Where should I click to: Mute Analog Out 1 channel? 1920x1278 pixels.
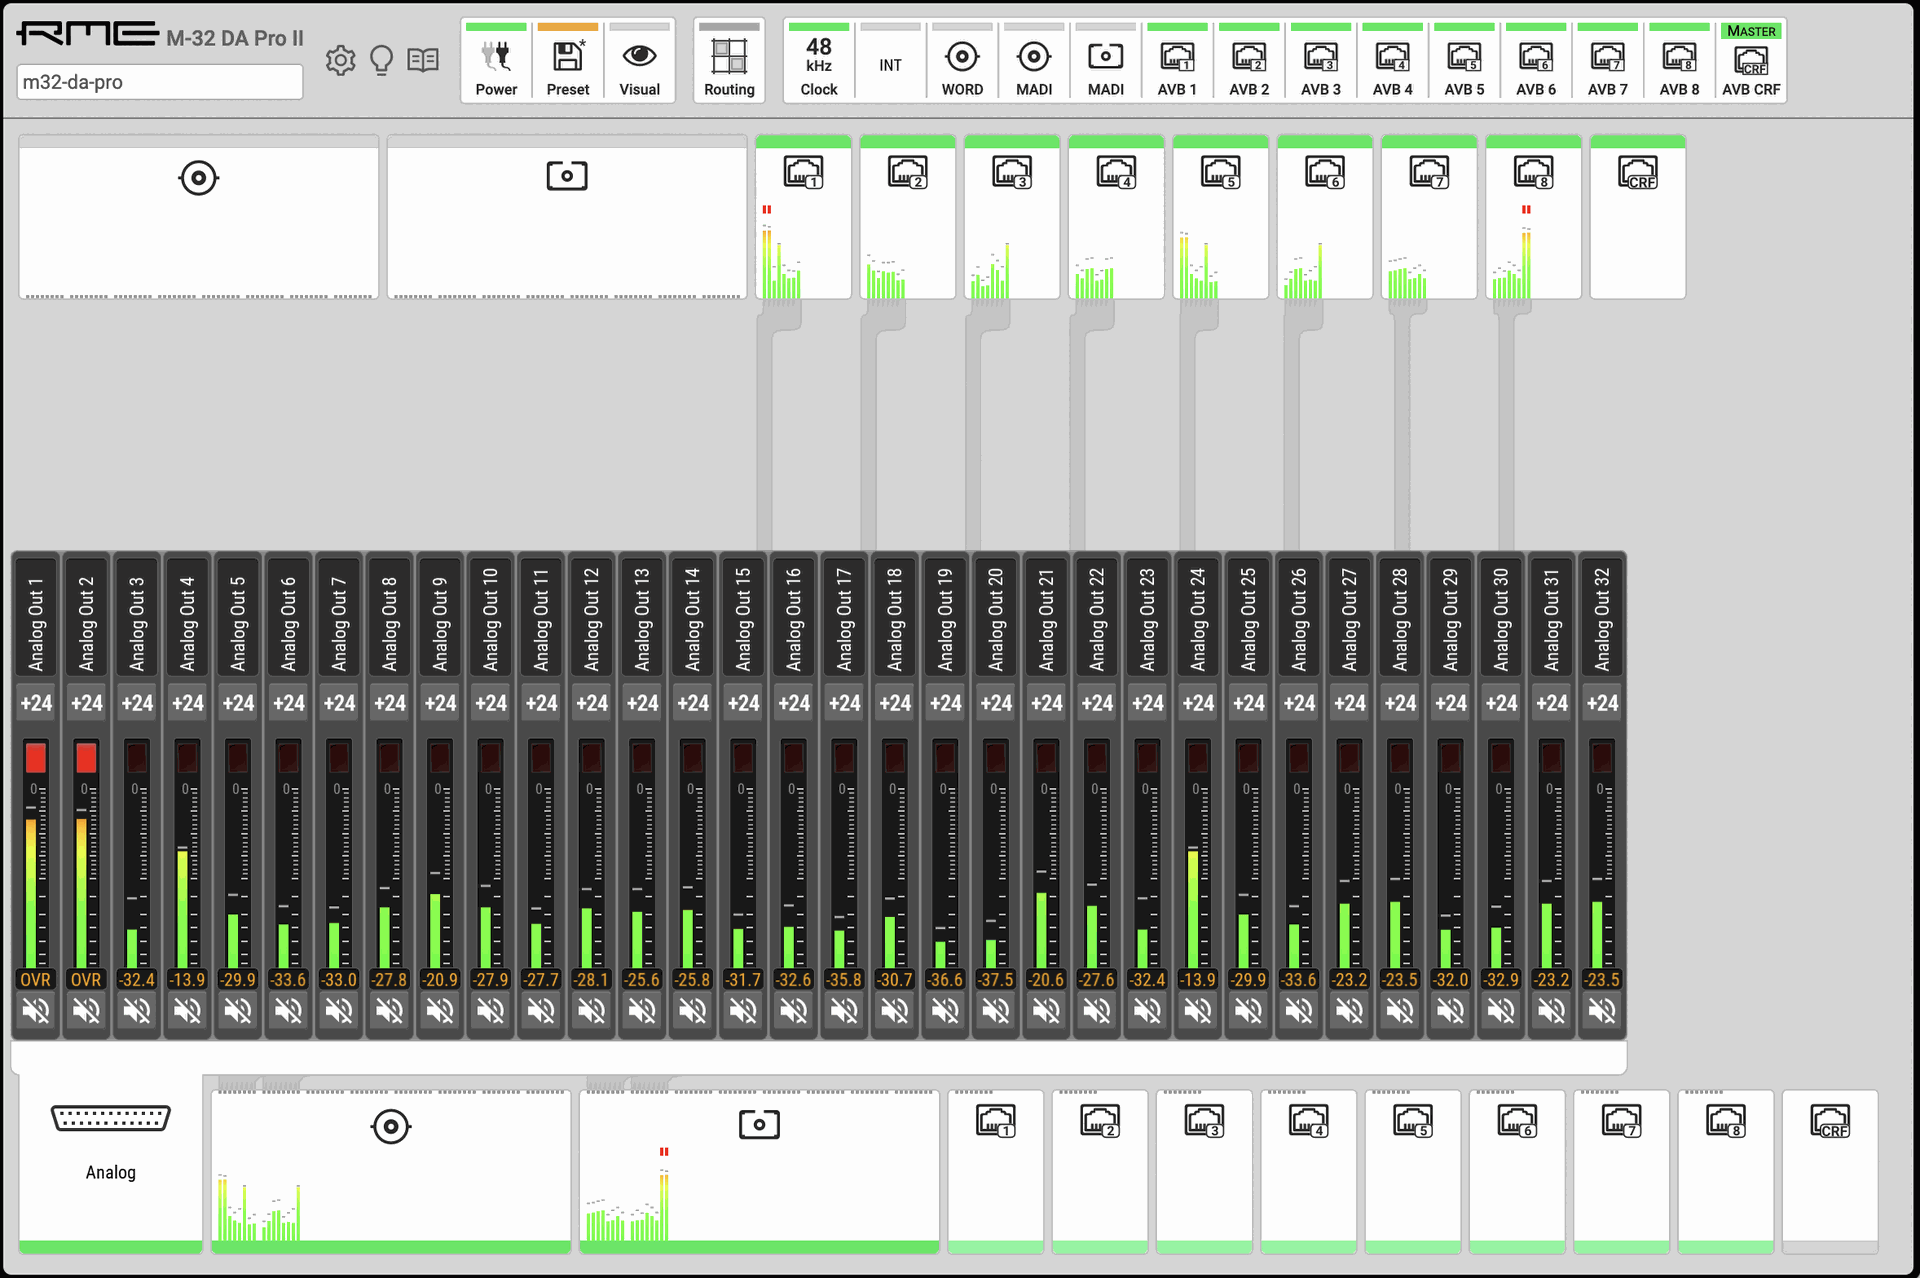pyautogui.click(x=36, y=1012)
